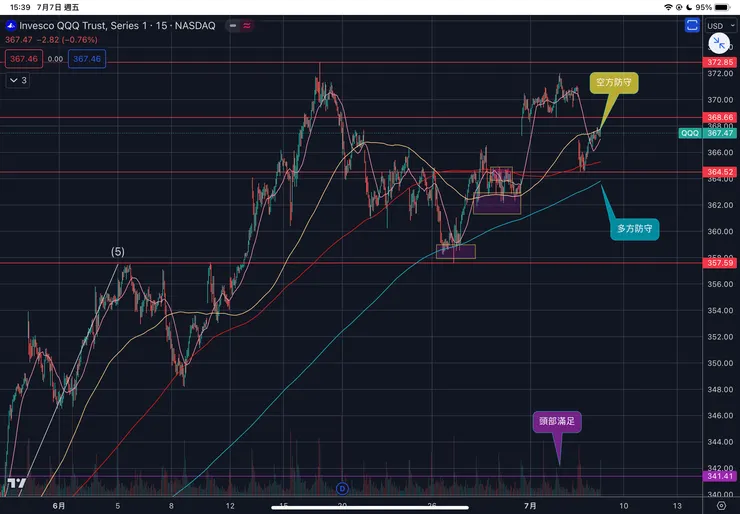Tap the TradingView logo
740x514 pixels.
pos(16,483)
